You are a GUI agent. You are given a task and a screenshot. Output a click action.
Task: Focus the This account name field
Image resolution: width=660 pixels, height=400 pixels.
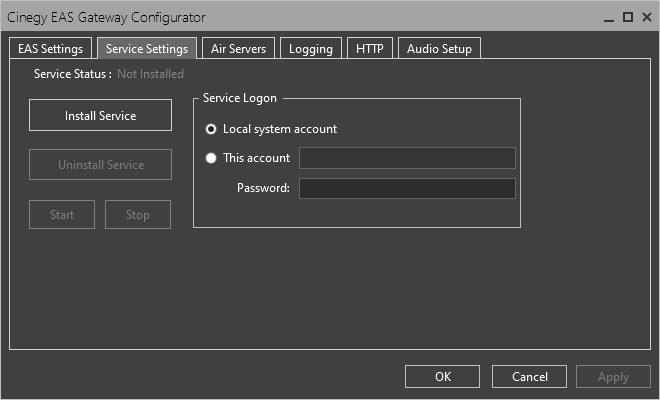click(x=407, y=158)
